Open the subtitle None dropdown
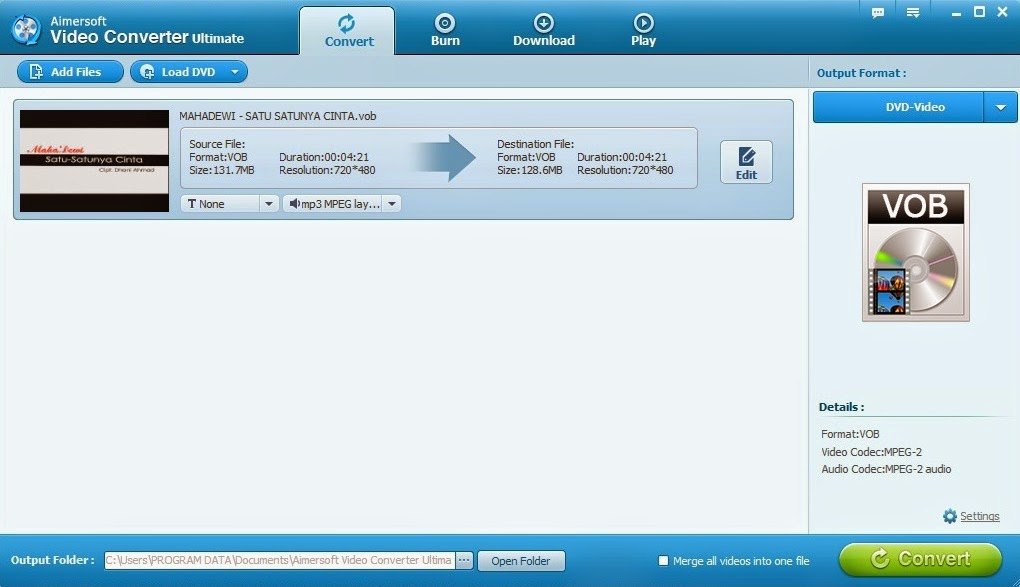The width and height of the screenshot is (1020, 587). pos(230,204)
